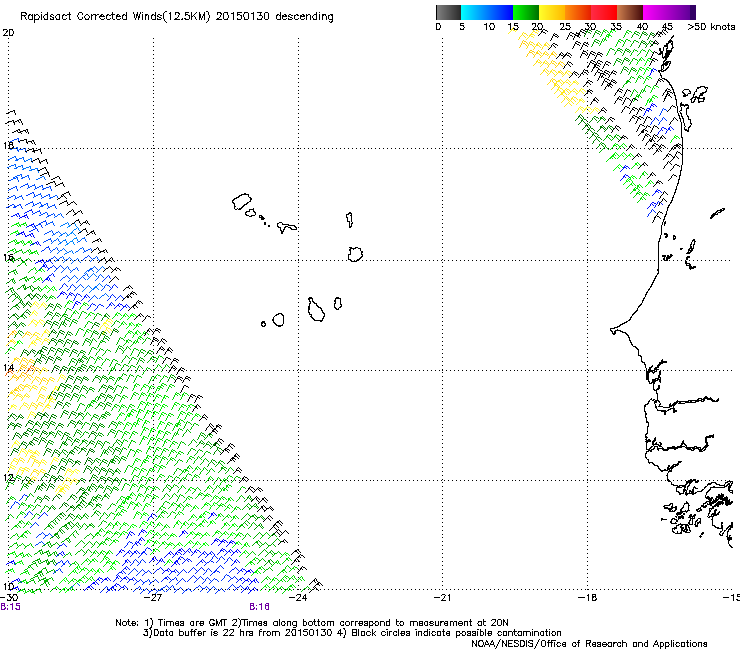740x650 pixels.
Task: Select the orange 25-30 knots legend swatch
Action: tap(578, 12)
